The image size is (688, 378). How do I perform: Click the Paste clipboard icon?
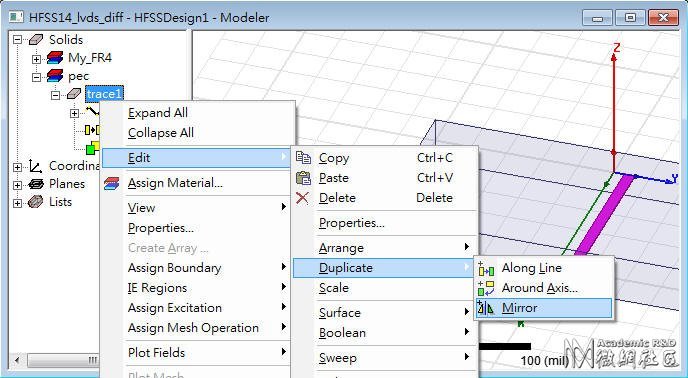[x=303, y=178]
